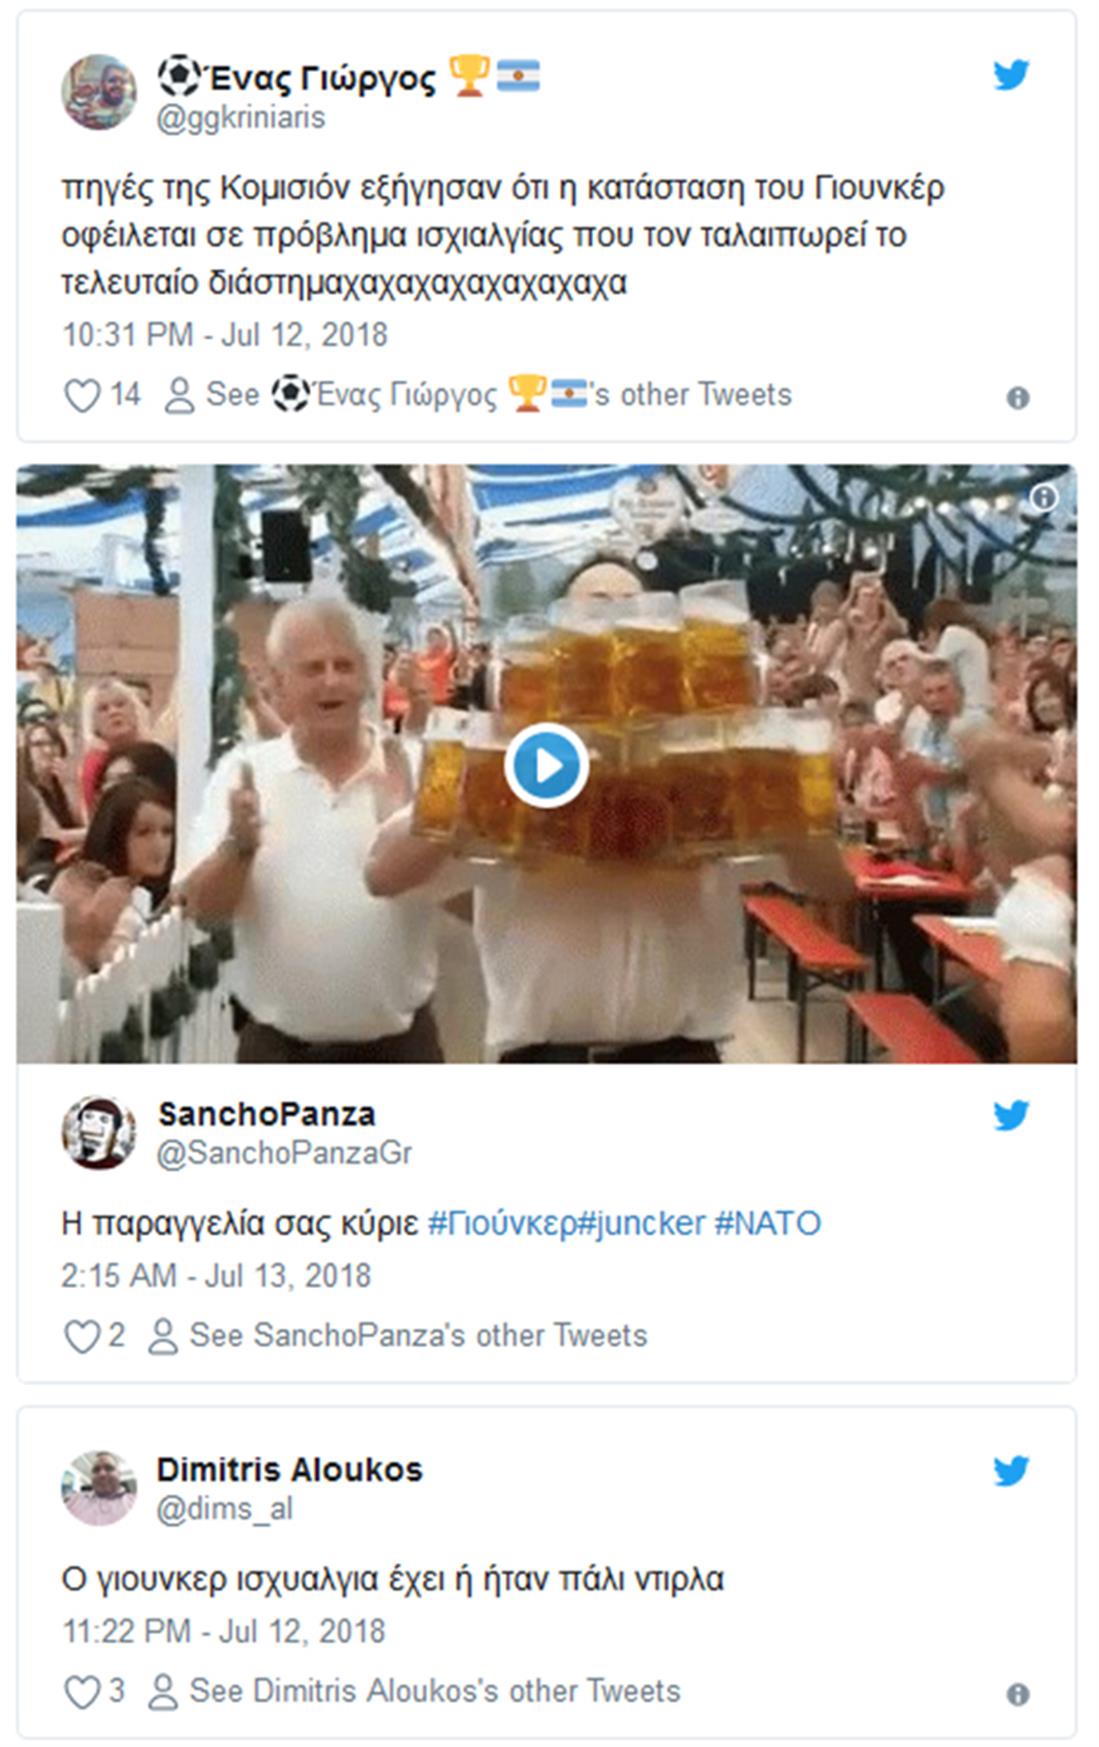Image resolution: width=1099 pixels, height=1747 pixels.
Task: Open the @ggkriniaris profile handle
Action: pyautogui.click(x=241, y=118)
